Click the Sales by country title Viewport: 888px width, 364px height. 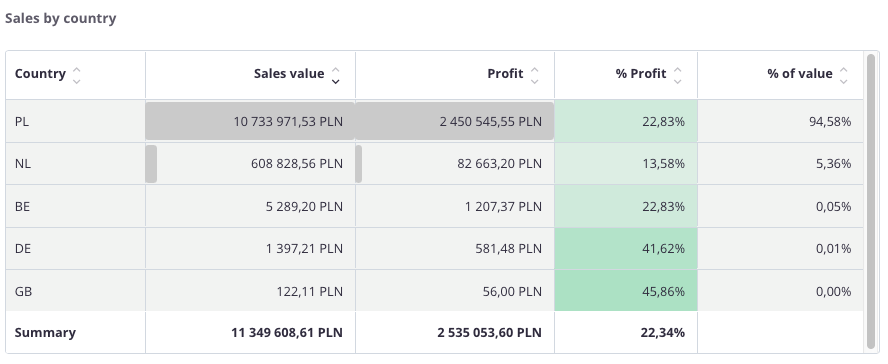point(61,18)
